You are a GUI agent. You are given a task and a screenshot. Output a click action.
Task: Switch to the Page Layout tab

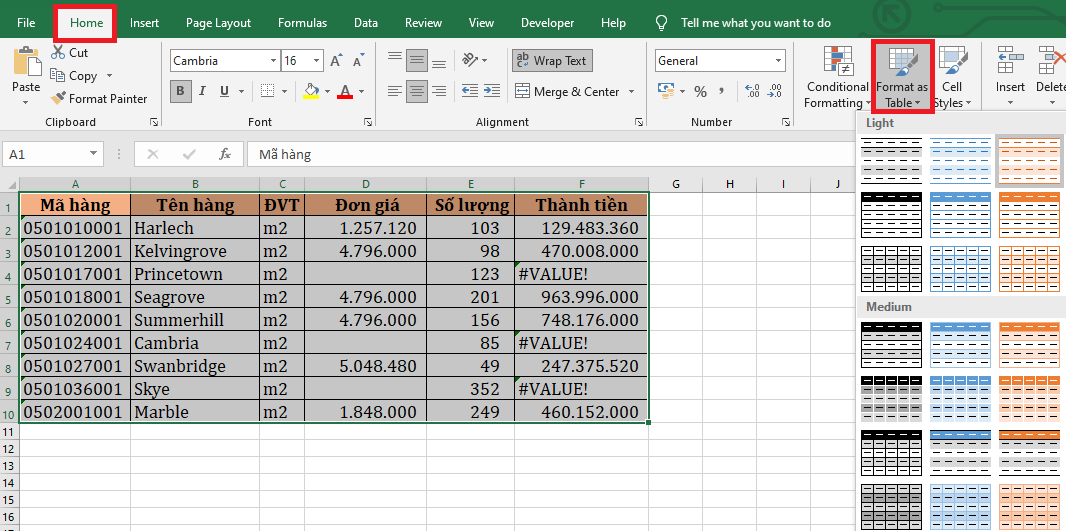click(218, 23)
